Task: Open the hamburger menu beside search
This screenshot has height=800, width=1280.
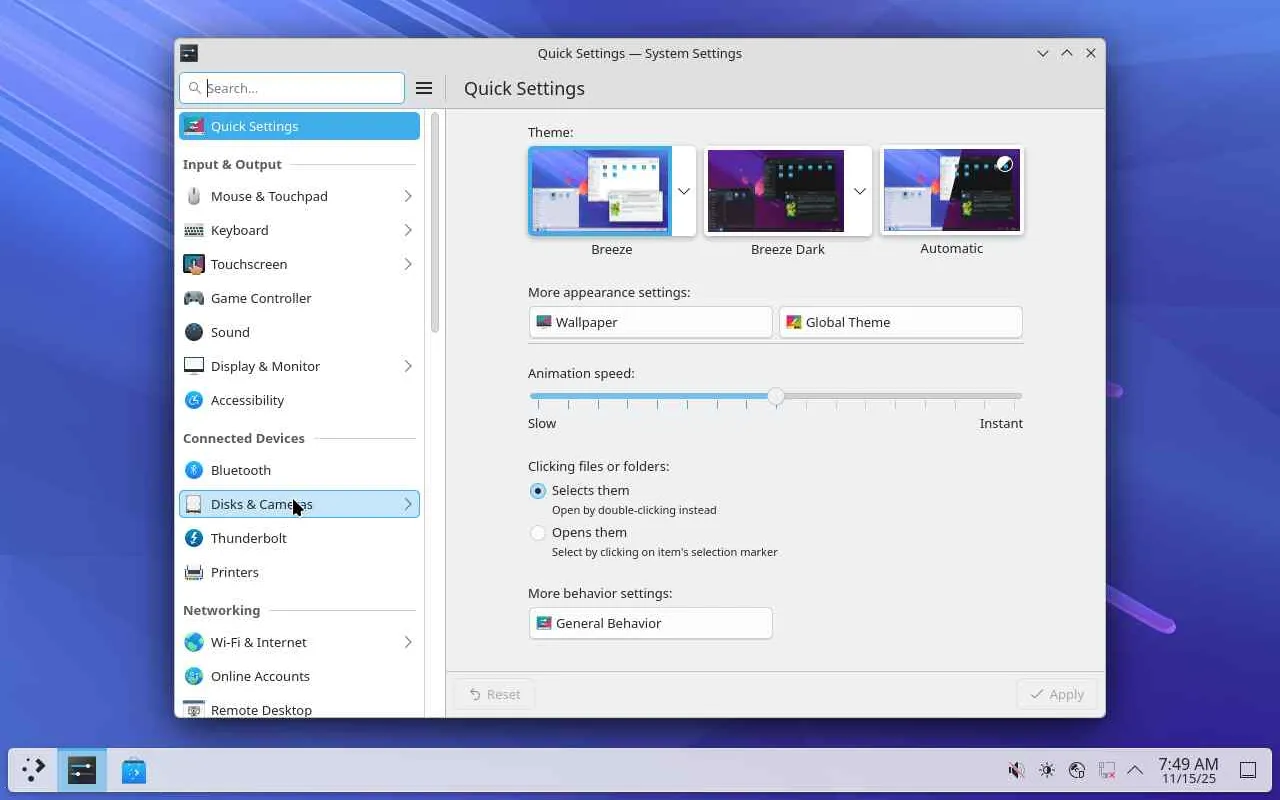Action: click(x=424, y=88)
